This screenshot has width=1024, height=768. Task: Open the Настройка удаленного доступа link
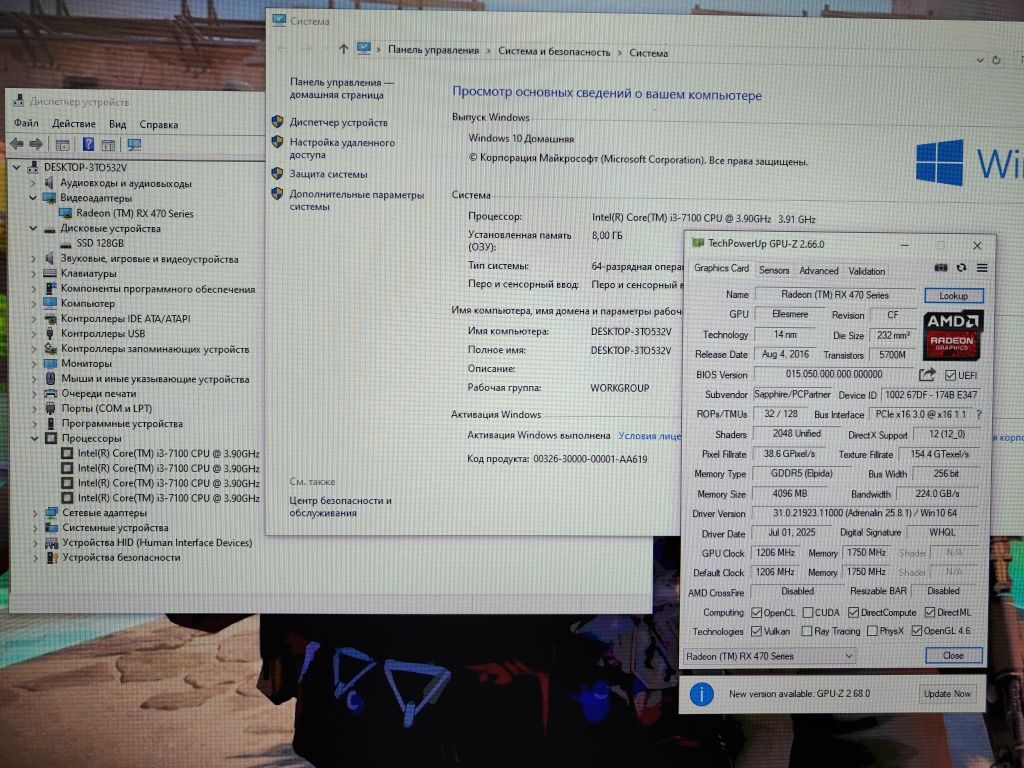[342, 148]
